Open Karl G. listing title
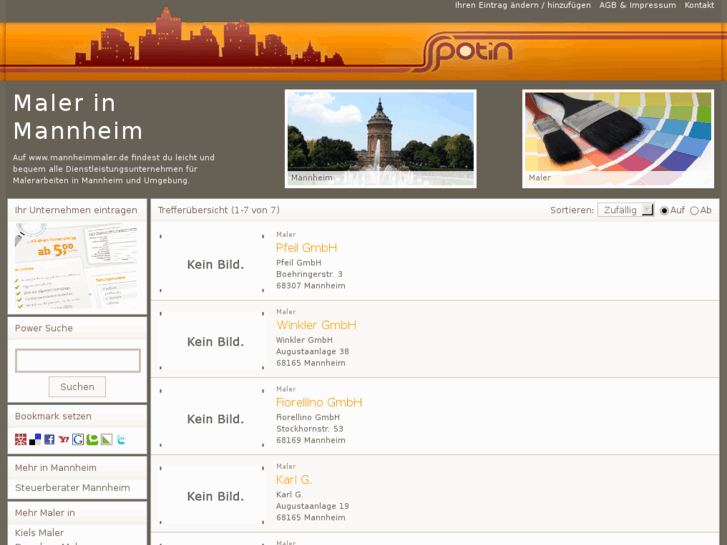The image size is (727, 545). [294, 480]
